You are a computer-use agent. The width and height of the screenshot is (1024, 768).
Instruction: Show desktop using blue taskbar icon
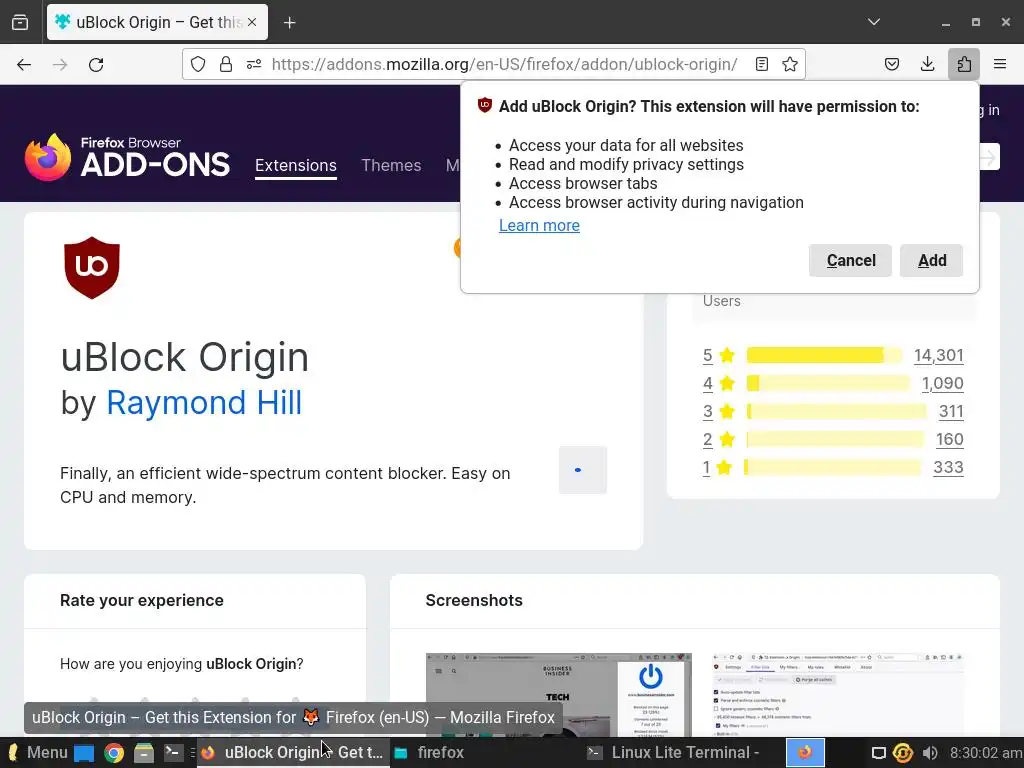(84, 753)
